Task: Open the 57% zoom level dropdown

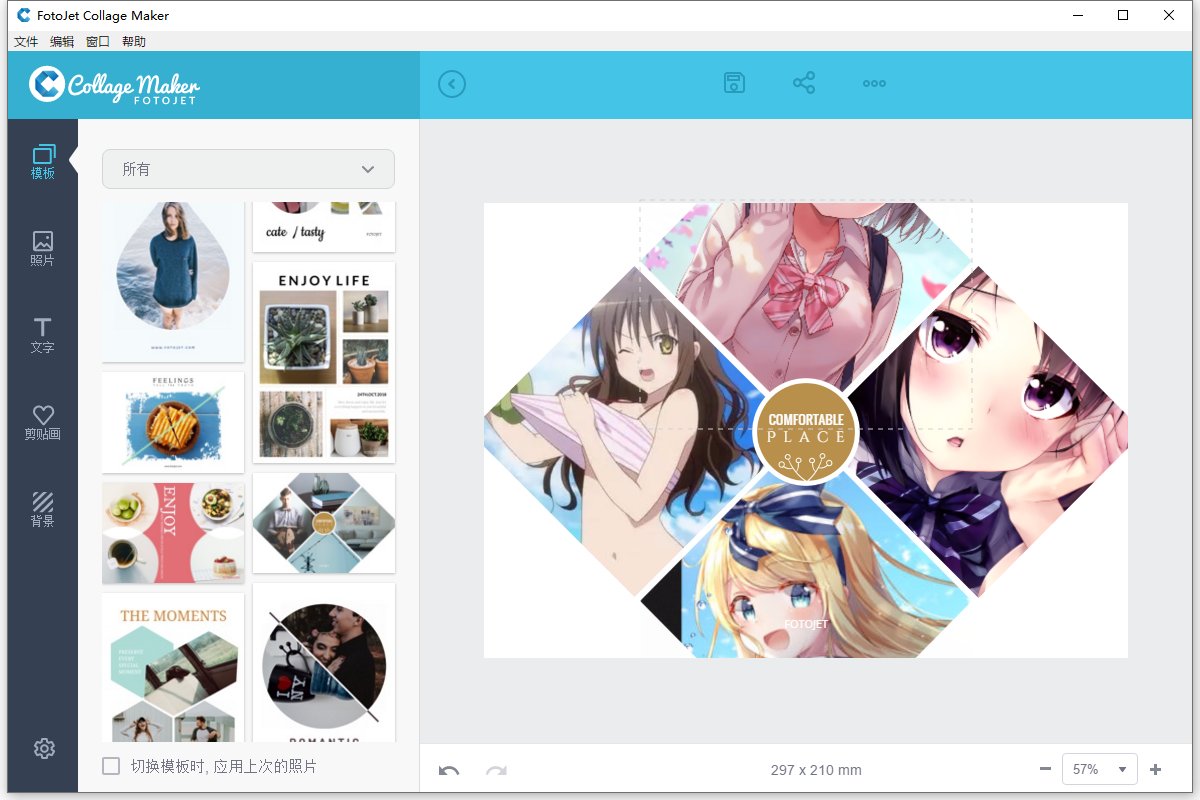Action: click(1099, 769)
